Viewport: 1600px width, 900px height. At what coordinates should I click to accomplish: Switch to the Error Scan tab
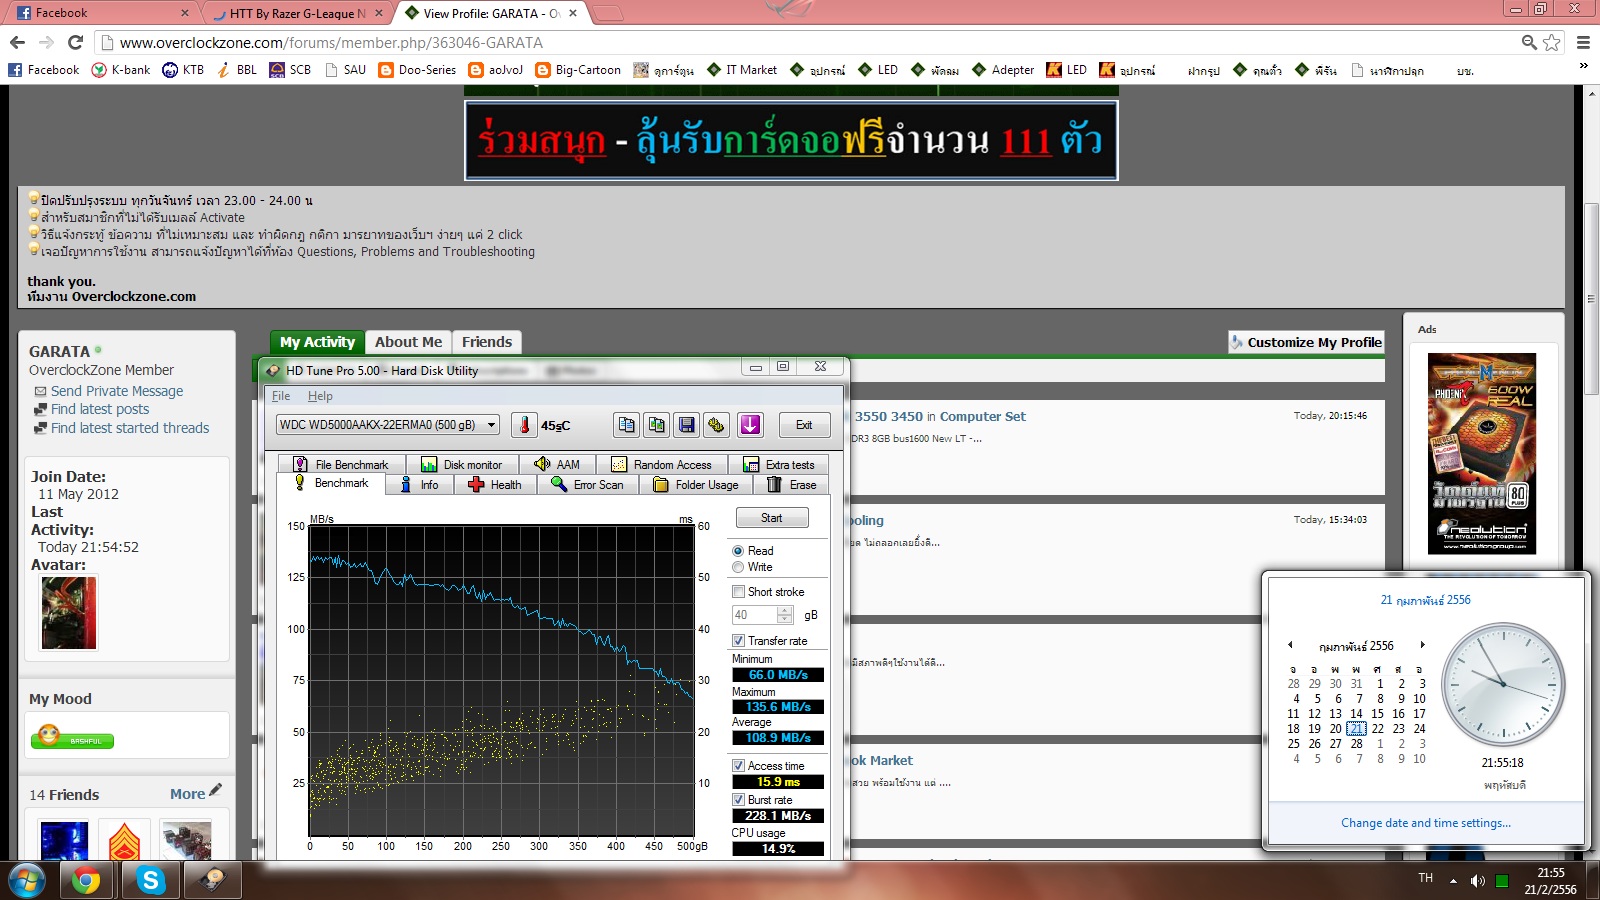tap(587, 485)
